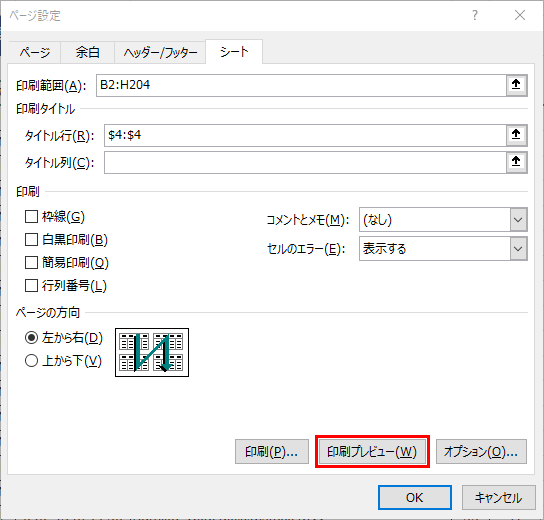Toggle the 白黒印刷(B) checkbox
Viewport: 544px width, 520px height.
31,240
